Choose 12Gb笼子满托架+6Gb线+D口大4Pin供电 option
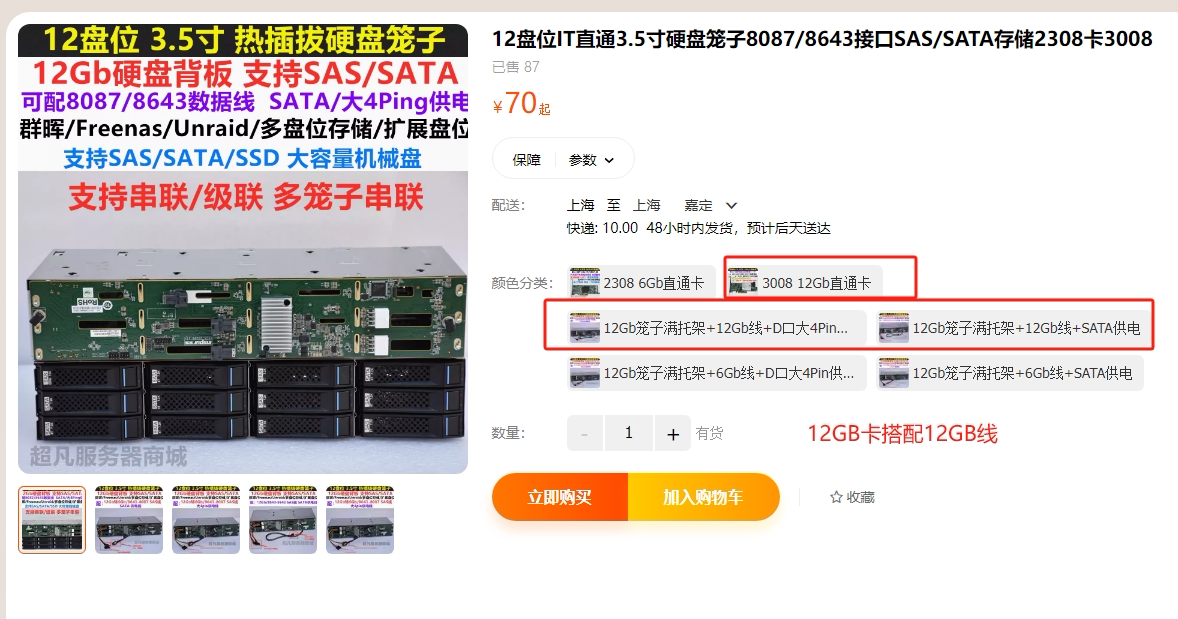1178x619 pixels. (x=717, y=373)
